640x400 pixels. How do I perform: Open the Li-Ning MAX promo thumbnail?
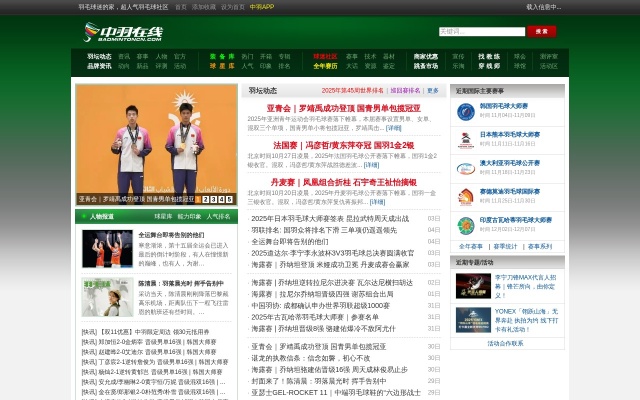473,284
